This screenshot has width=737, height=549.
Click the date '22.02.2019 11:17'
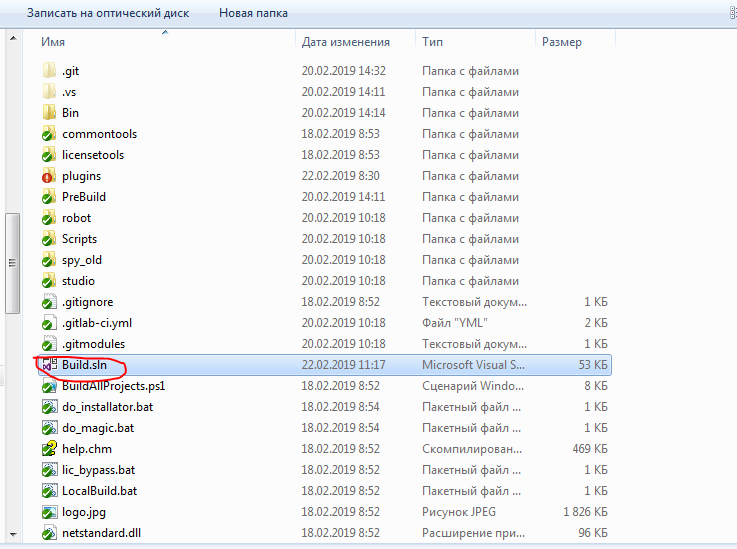click(x=344, y=365)
